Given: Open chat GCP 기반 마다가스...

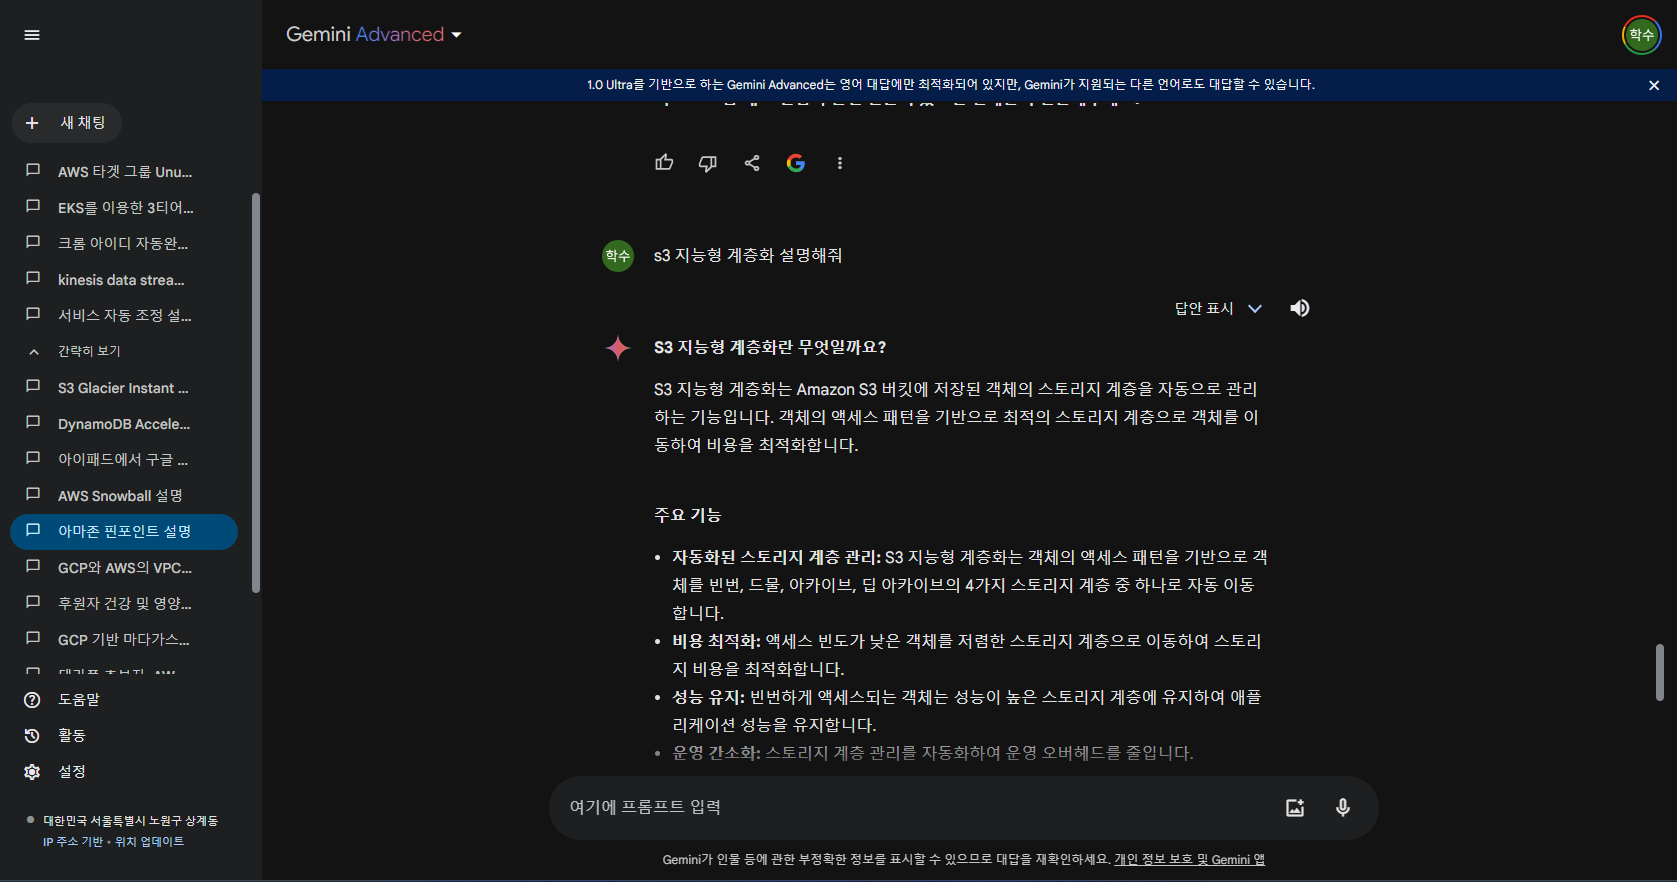Looking at the screenshot, I should [124, 640].
